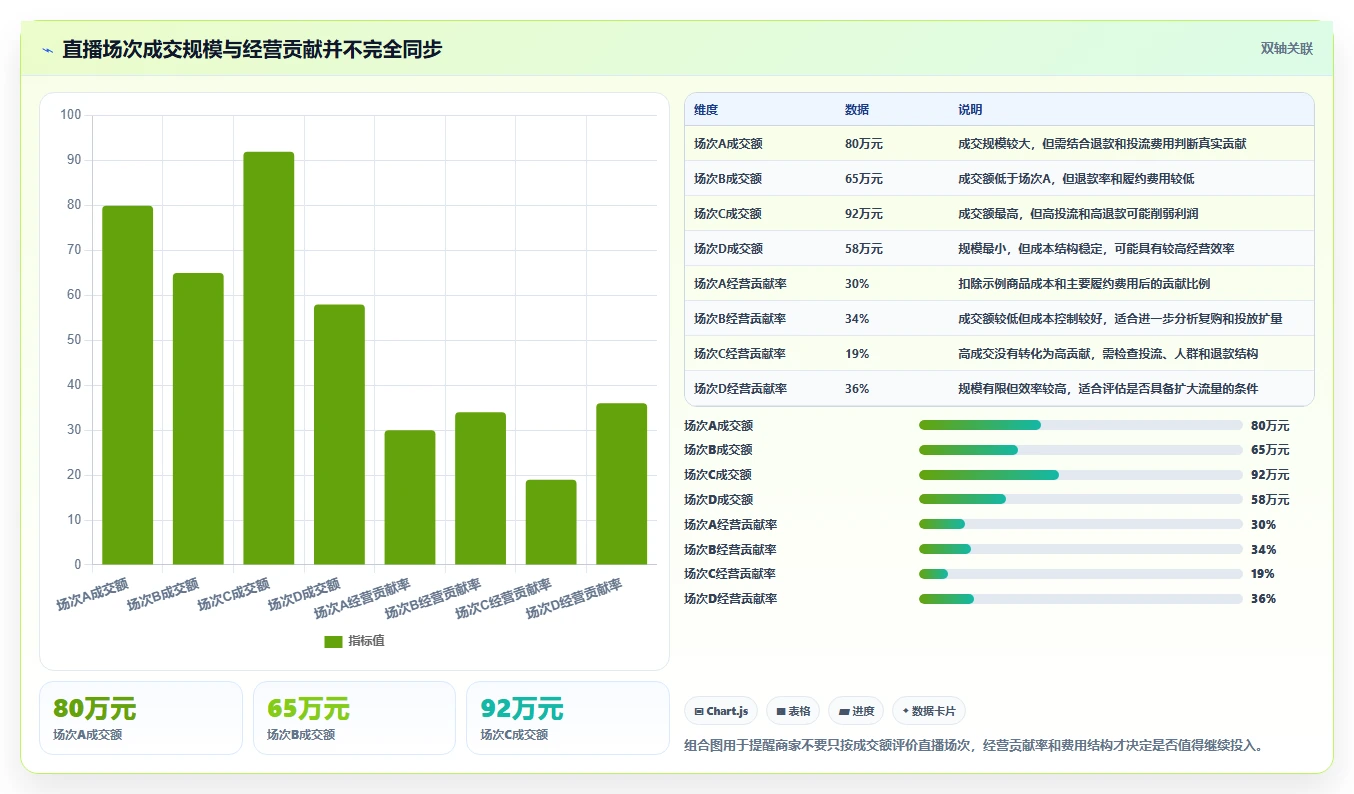Click the 19% table cell
The height and width of the screenshot is (794, 1354).
tap(857, 354)
